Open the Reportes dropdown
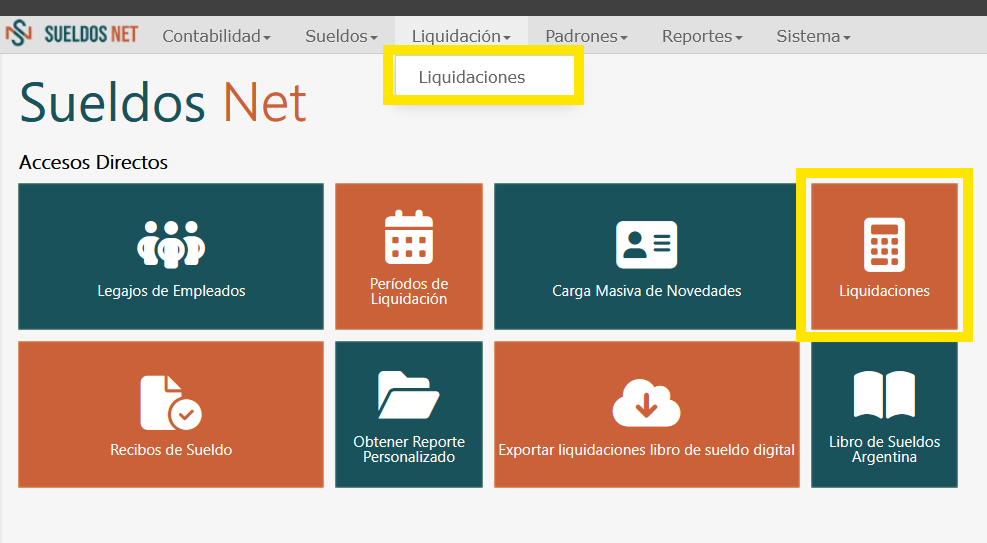 pyautogui.click(x=702, y=36)
